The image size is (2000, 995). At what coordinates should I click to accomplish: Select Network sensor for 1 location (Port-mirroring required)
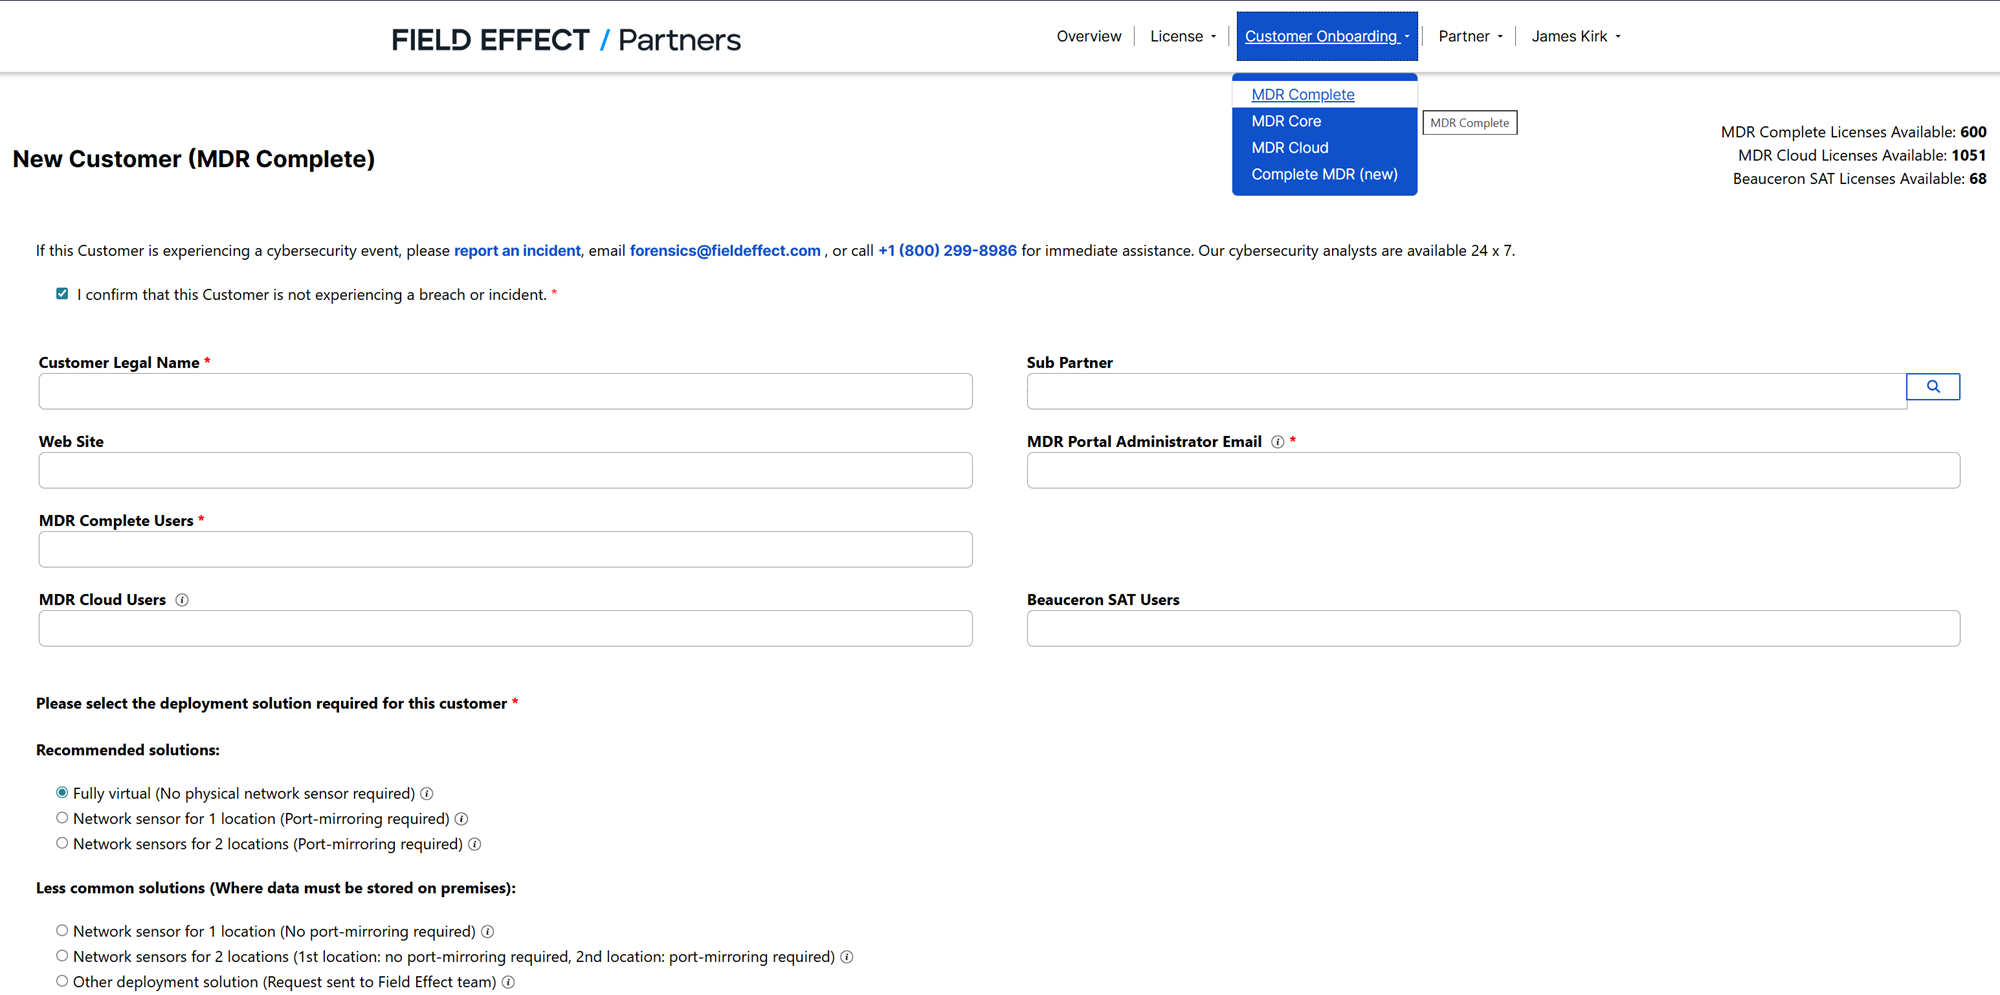pyautogui.click(x=62, y=818)
